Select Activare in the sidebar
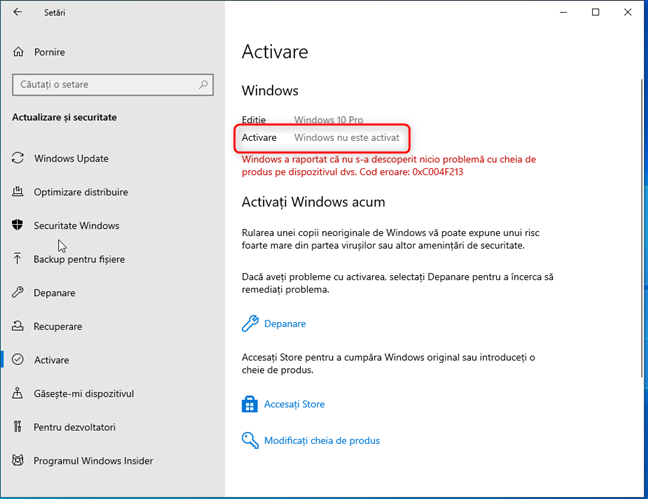 pyautogui.click(x=51, y=360)
